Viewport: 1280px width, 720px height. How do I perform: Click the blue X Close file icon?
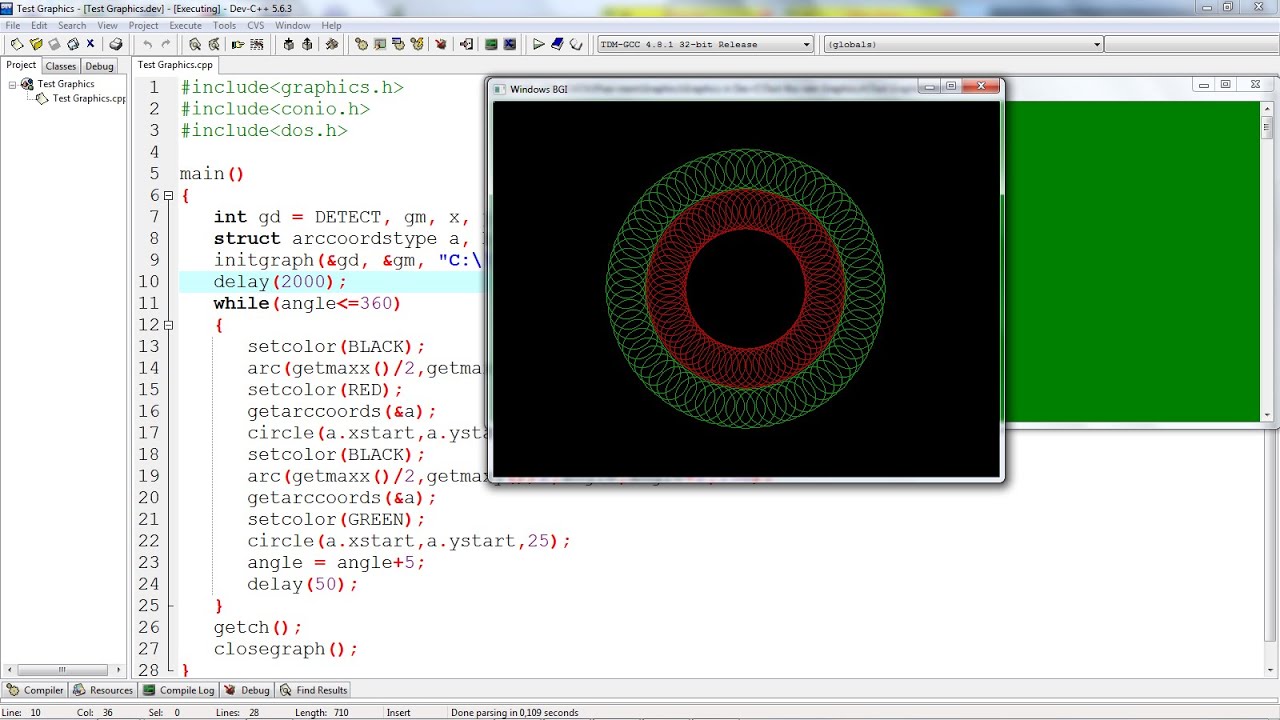click(x=90, y=44)
